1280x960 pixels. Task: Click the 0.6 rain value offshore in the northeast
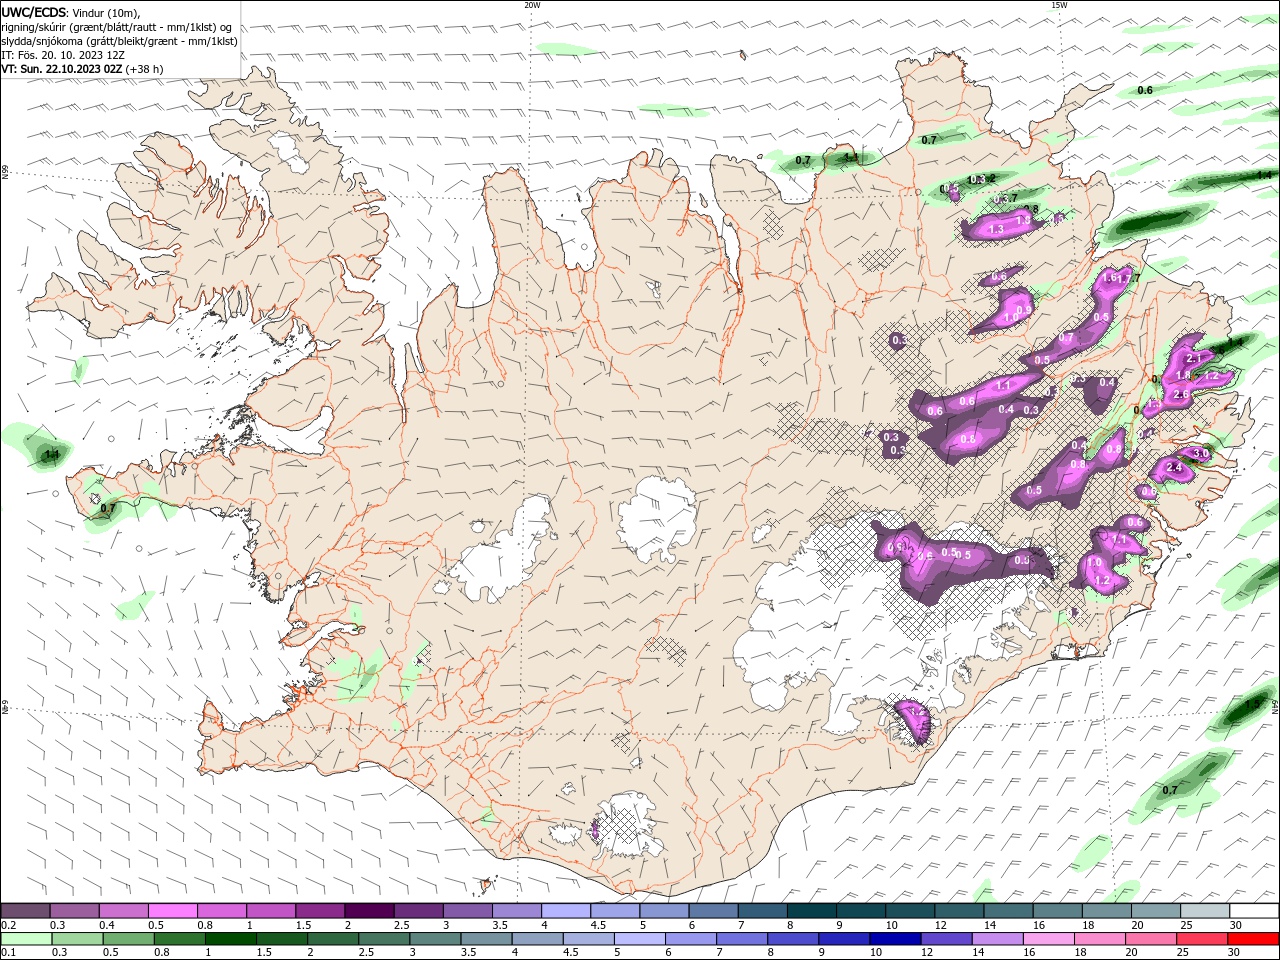click(1145, 90)
